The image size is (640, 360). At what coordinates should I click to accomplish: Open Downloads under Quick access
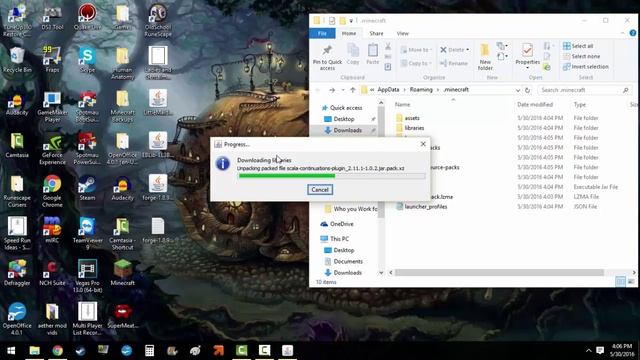pos(343,130)
